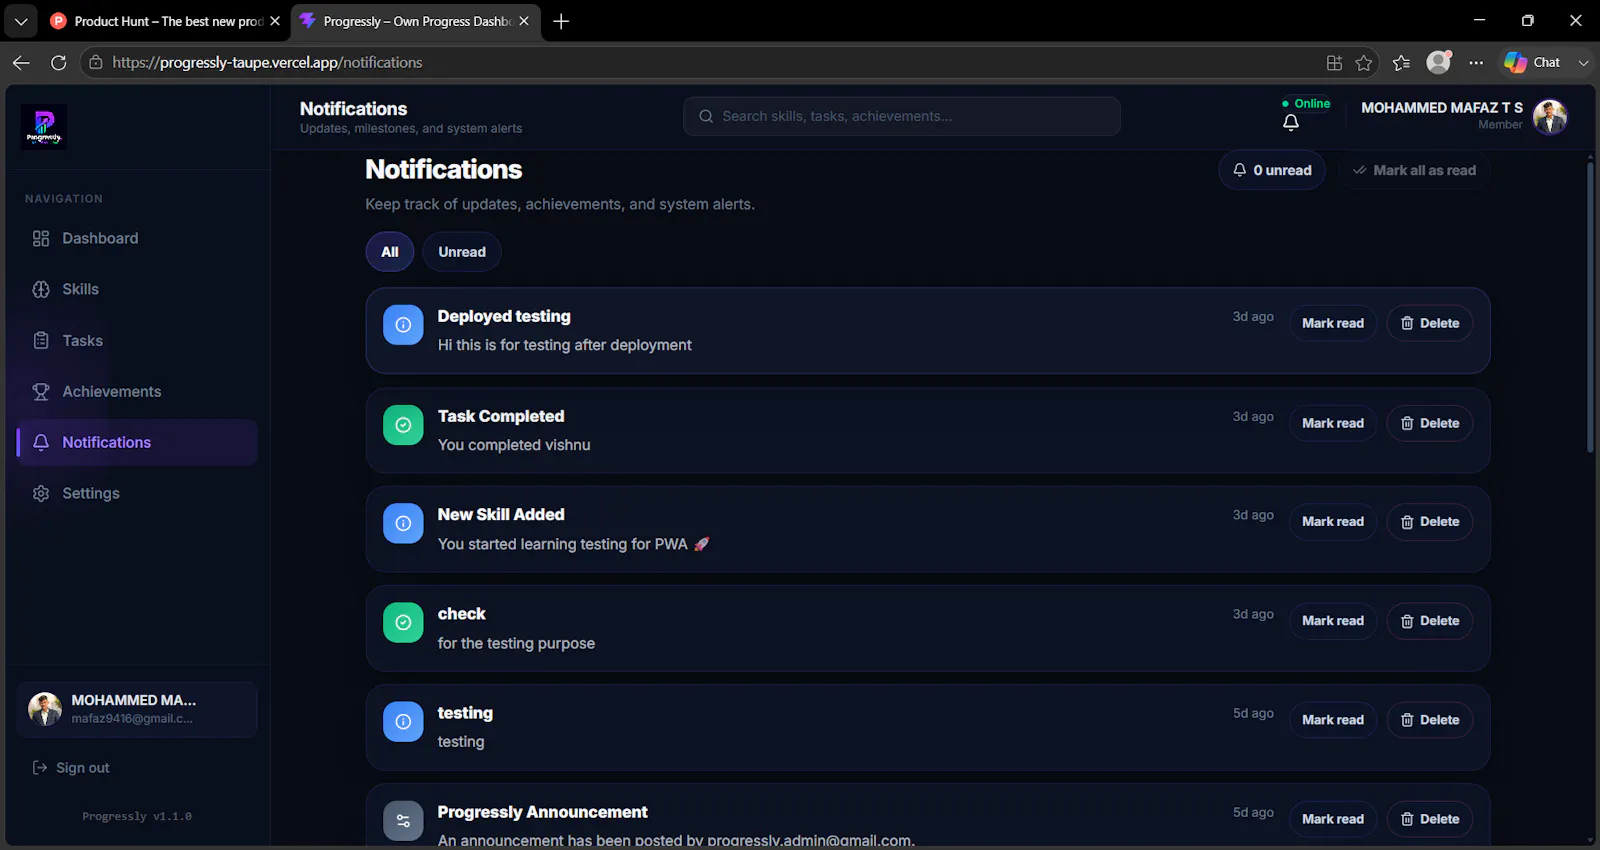
Task: Reload the page with the refresh icon
Action: (x=59, y=62)
